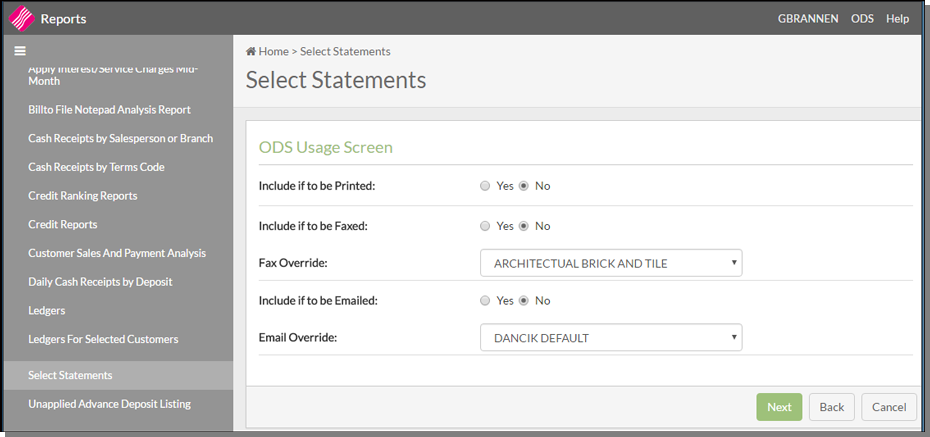
Task: Click the ODS Usage Screen heading
Action: [x=326, y=147]
